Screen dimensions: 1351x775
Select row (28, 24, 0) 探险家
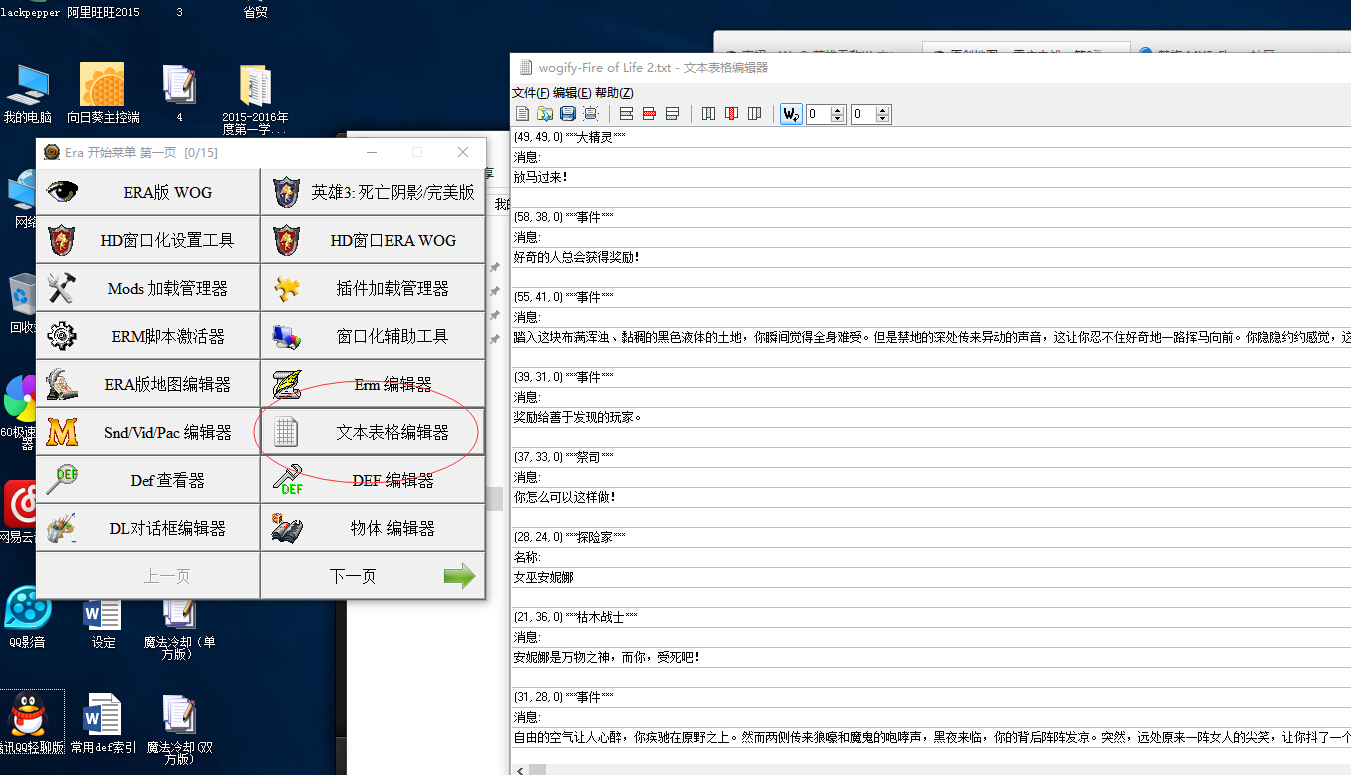click(x=931, y=536)
